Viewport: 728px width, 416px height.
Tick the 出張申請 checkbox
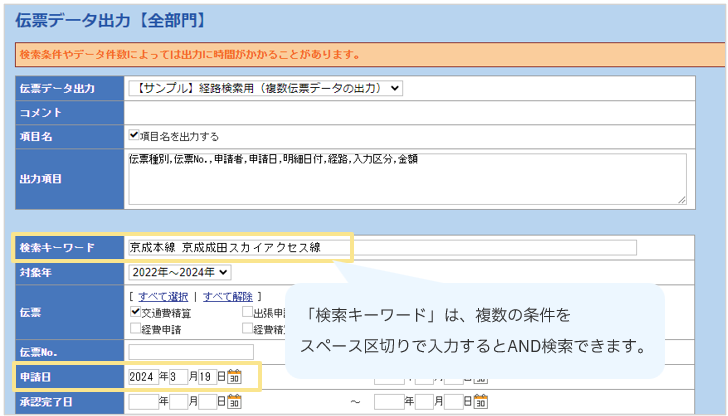[x=247, y=311]
